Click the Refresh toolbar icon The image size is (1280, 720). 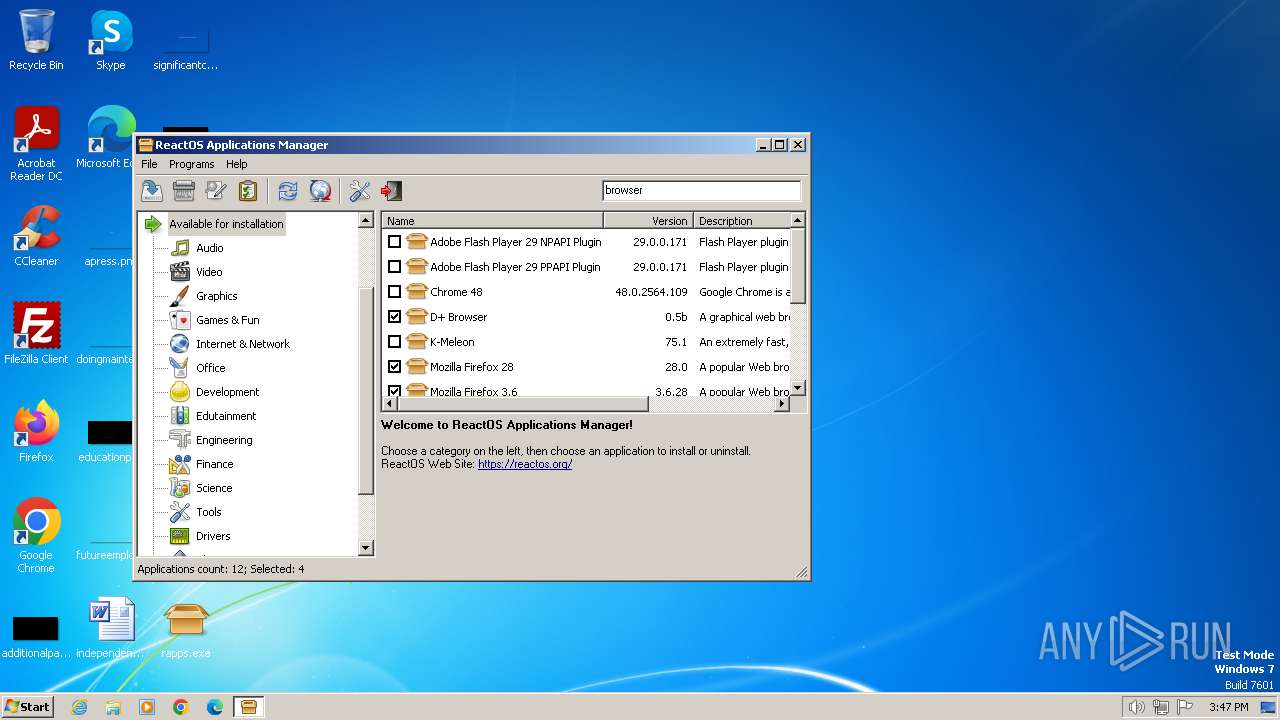288,190
